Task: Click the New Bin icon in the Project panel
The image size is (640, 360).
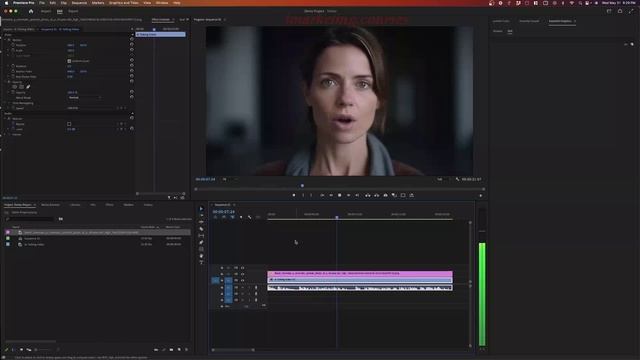Action: (x=171, y=350)
